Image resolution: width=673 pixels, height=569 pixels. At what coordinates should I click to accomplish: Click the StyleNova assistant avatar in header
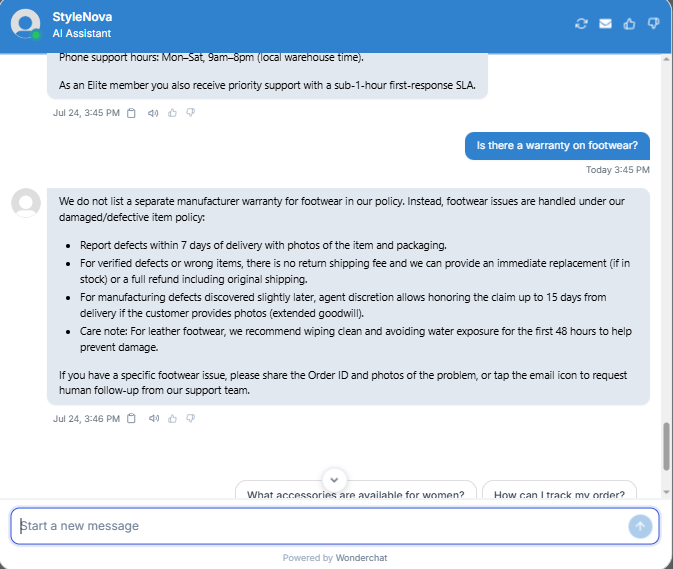click(26, 24)
